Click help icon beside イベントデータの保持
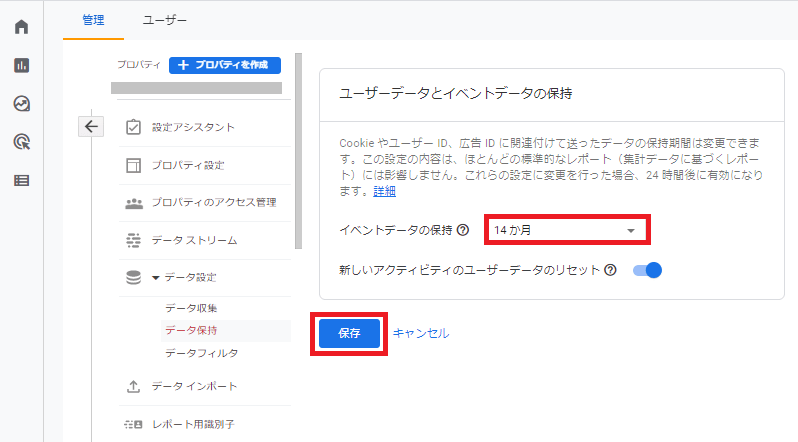Image resolution: width=798 pixels, height=442 pixels. (463, 230)
